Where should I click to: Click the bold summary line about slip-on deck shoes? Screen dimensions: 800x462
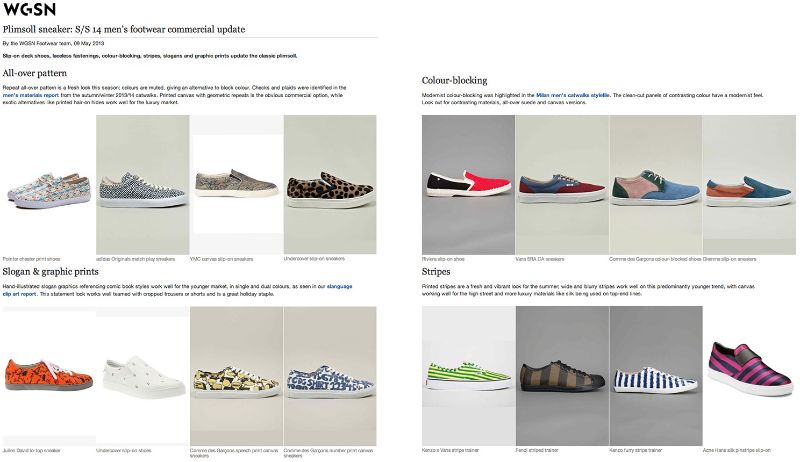pyautogui.click(x=150, y=56)
